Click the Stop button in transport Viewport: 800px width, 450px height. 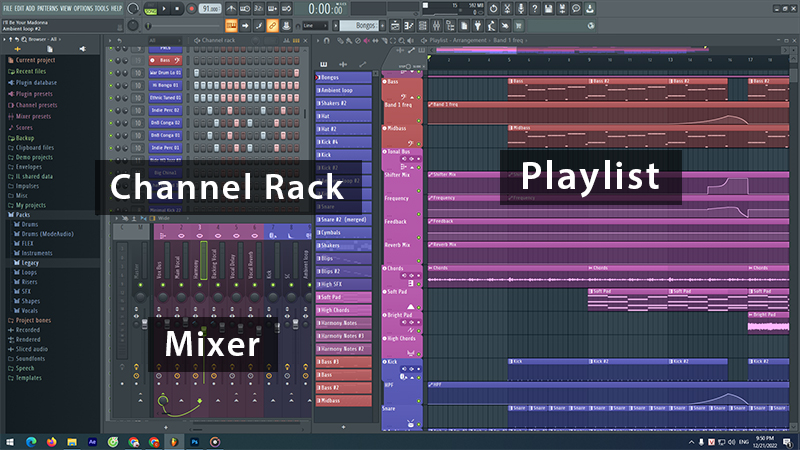pyautogui.click(x=177, y=9)
